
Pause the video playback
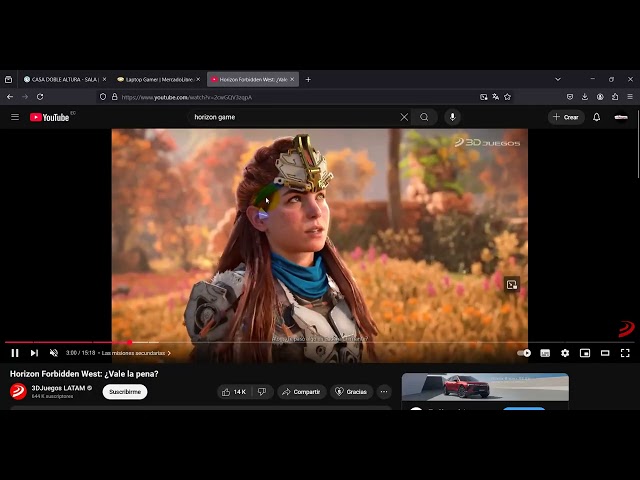(15, 353)
